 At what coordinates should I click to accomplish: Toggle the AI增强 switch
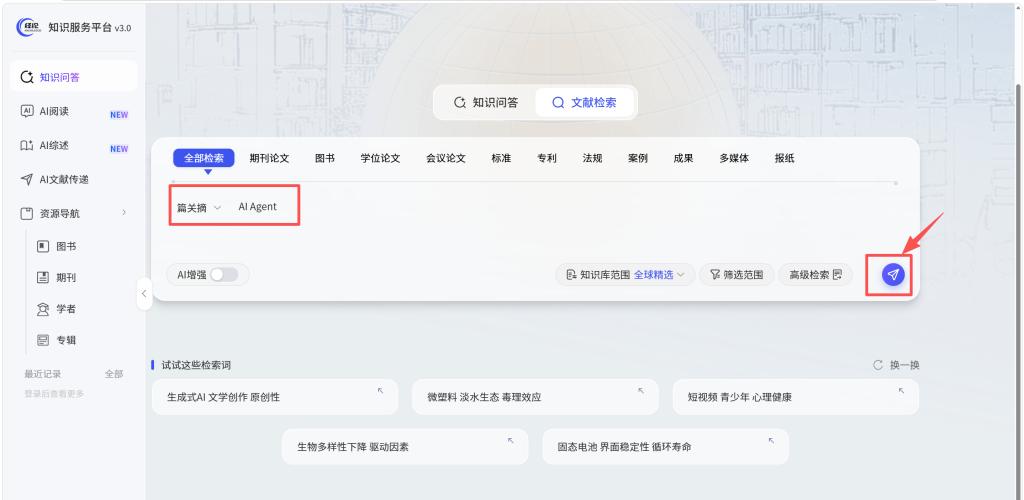tap(224, 275)
